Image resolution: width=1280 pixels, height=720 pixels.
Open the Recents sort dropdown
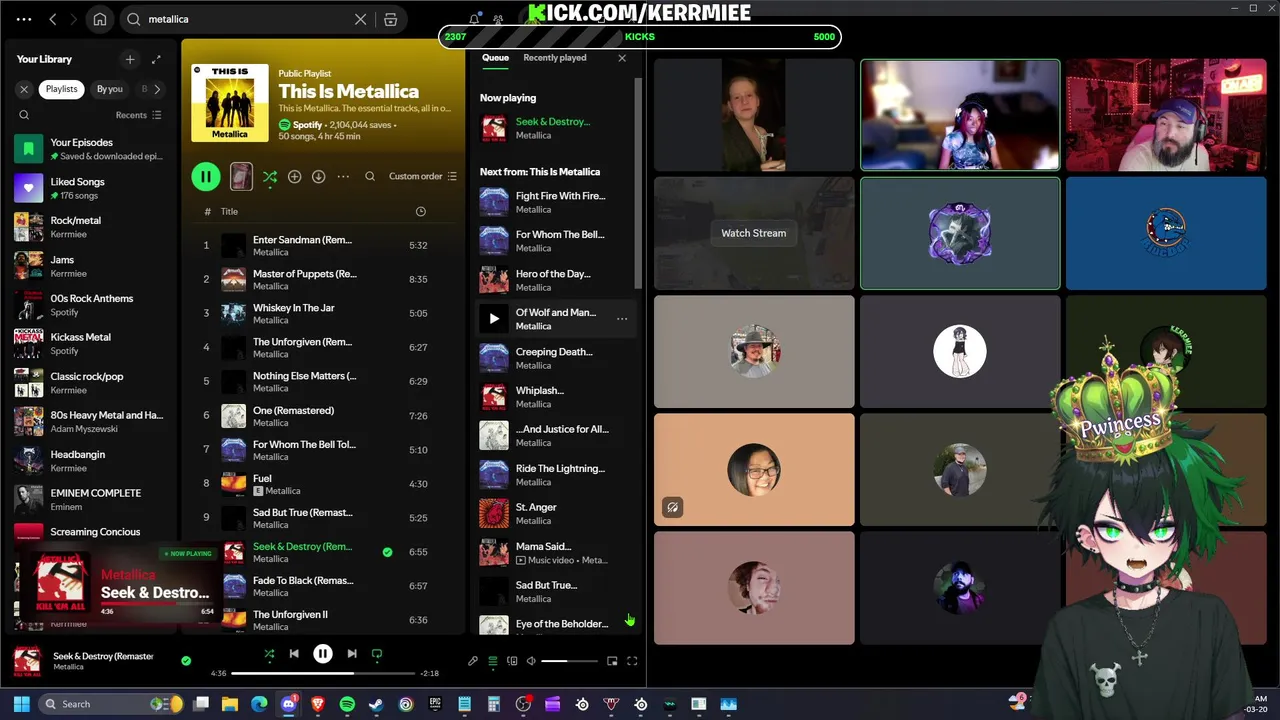pyautogui.click(x=138, y=115)
